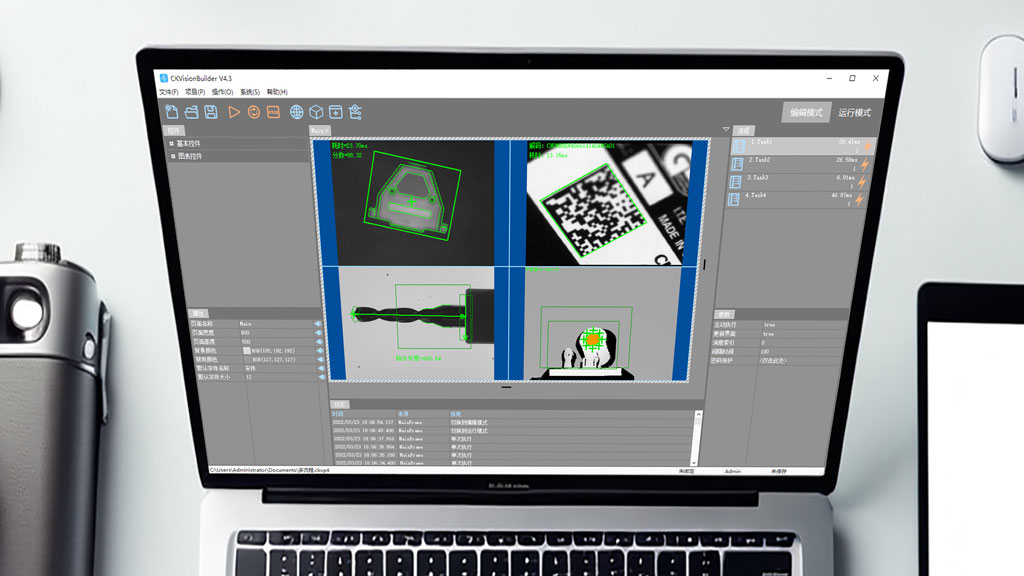Viewport: 1024px width, 576px height.
Task: Select the 4.Task4 row name
Action: (755, 195)
